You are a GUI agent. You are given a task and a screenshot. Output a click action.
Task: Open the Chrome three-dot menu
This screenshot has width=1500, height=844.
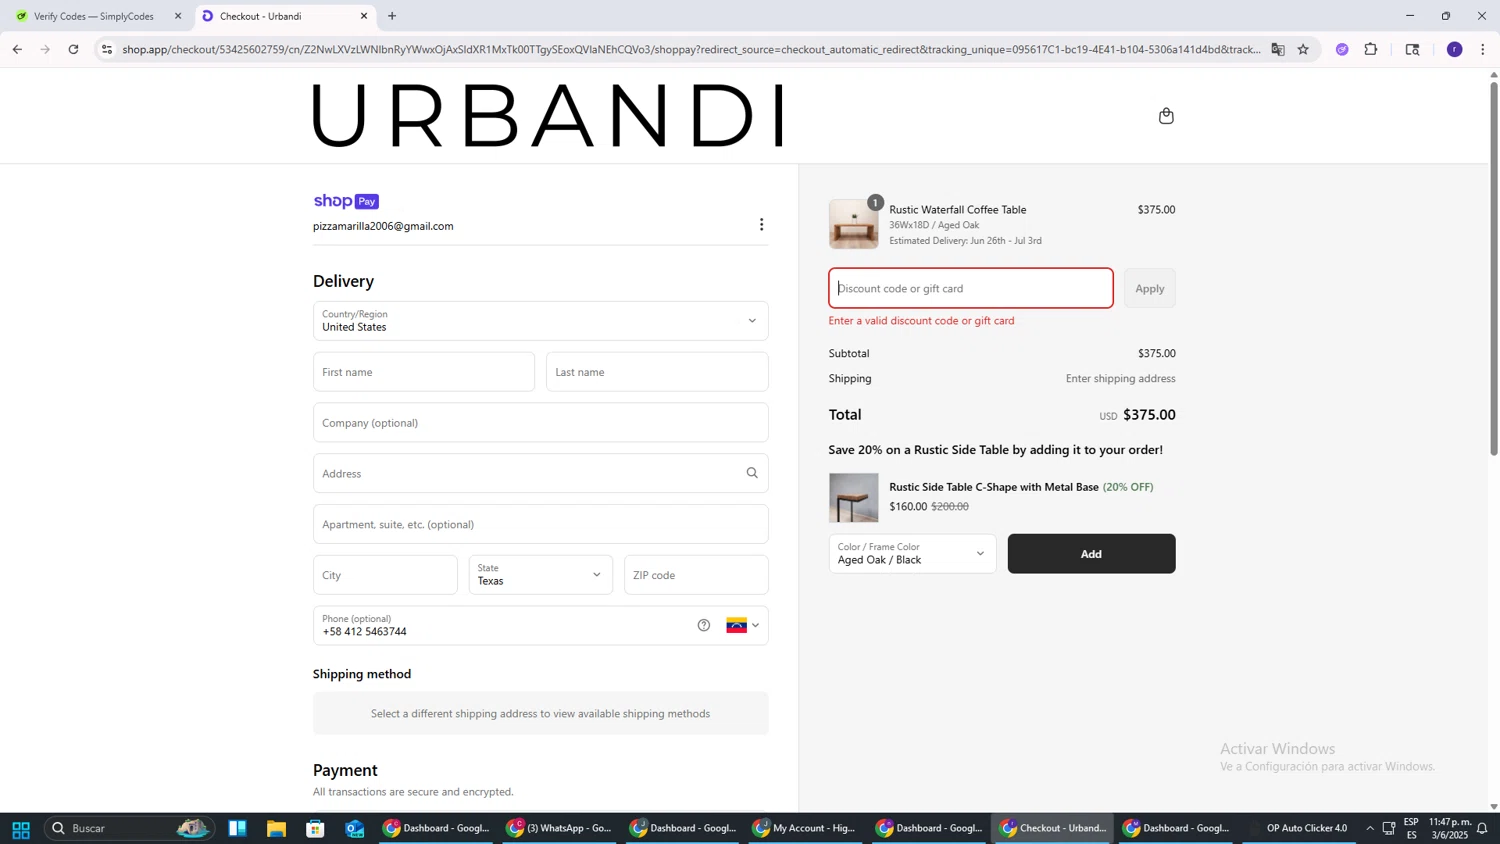[1483, 49]
